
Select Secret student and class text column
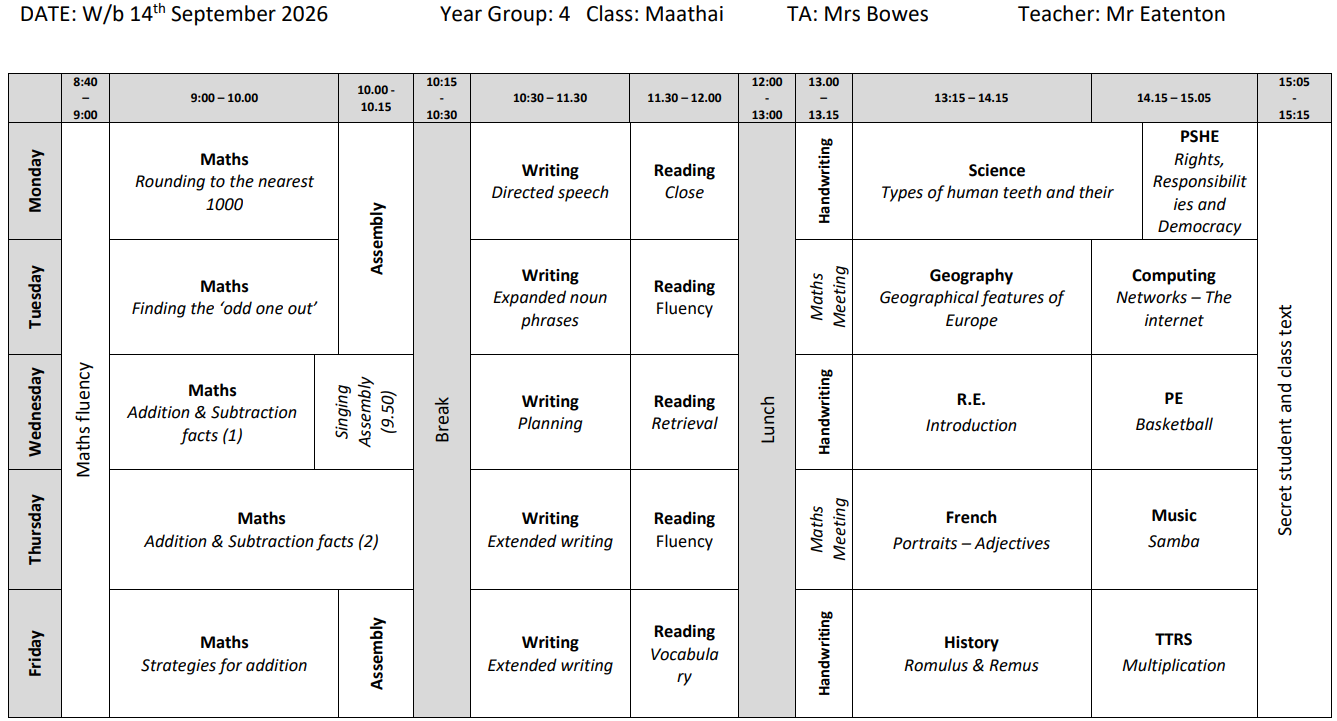tap(1286, 419)
